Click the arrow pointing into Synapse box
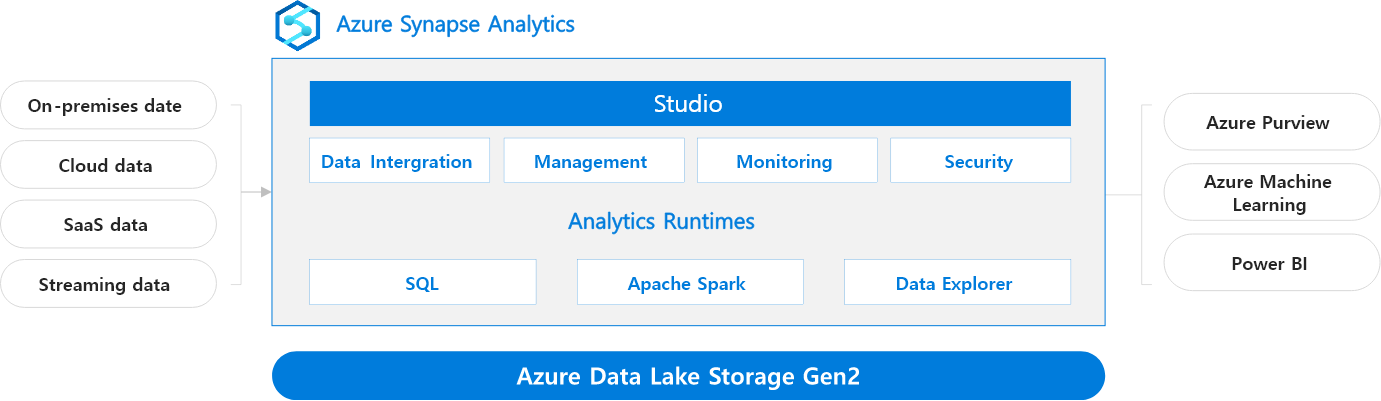Screen dimensions: 1381x401 click(x=264, y=191)
